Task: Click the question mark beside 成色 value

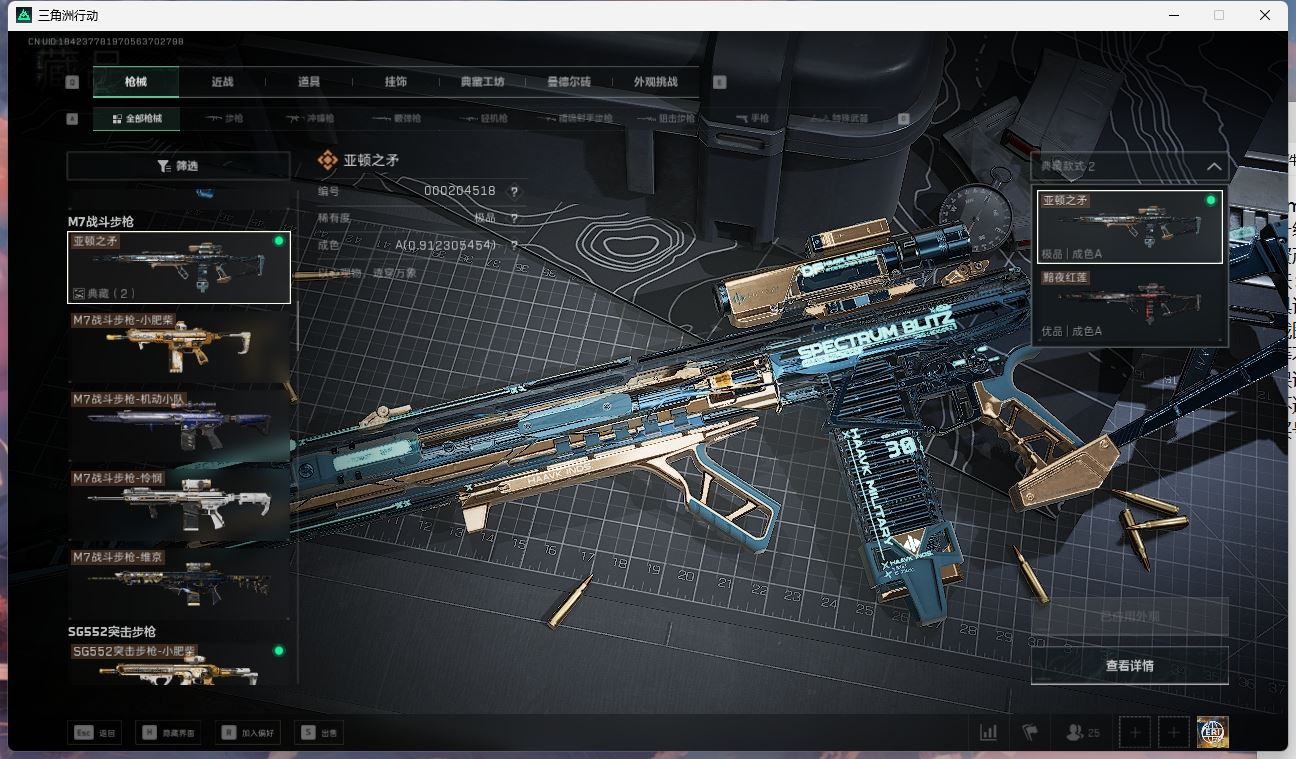Action: click(x=515, y=246)
